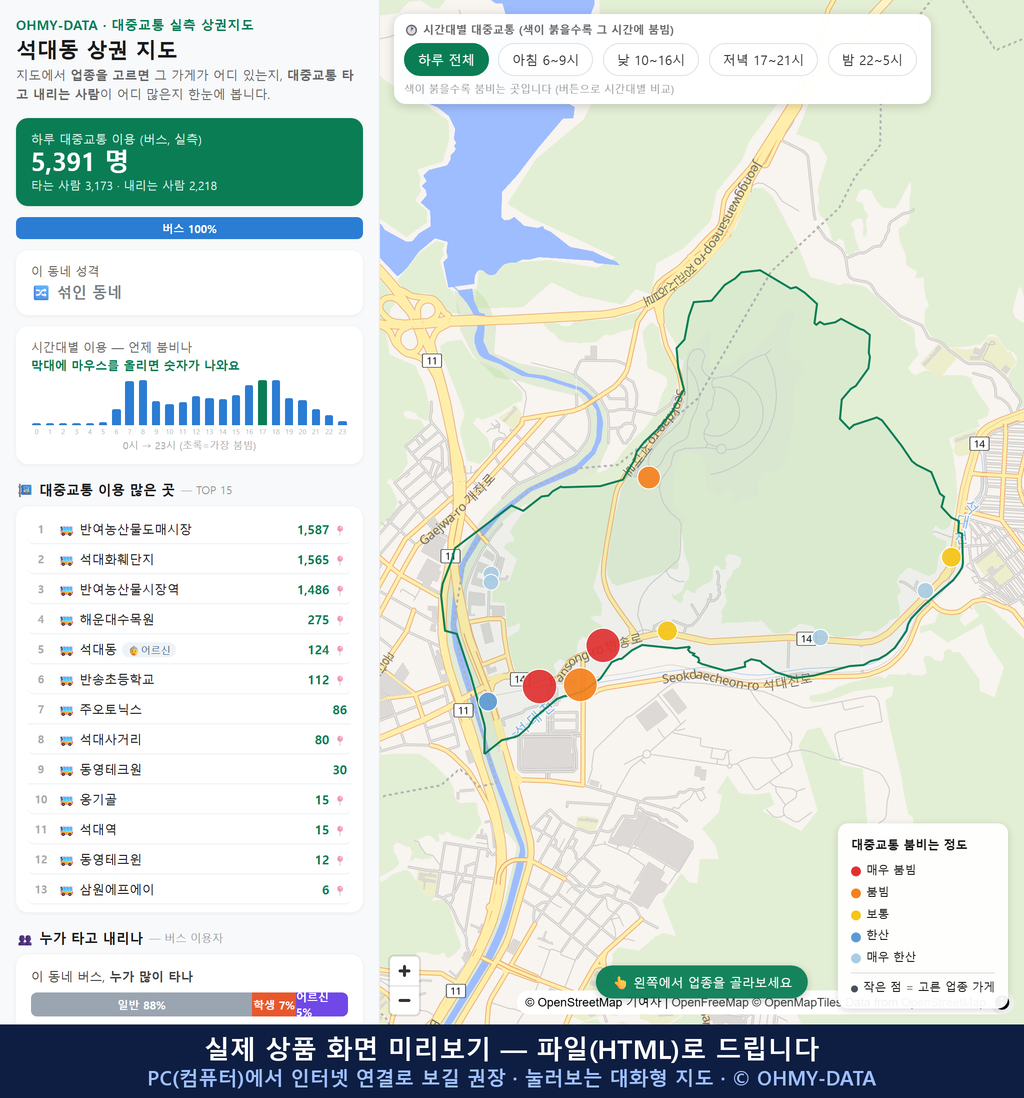Click the 섞인 동네 neighborhood character text
1024x1098 pixels.
pos(90,293)
